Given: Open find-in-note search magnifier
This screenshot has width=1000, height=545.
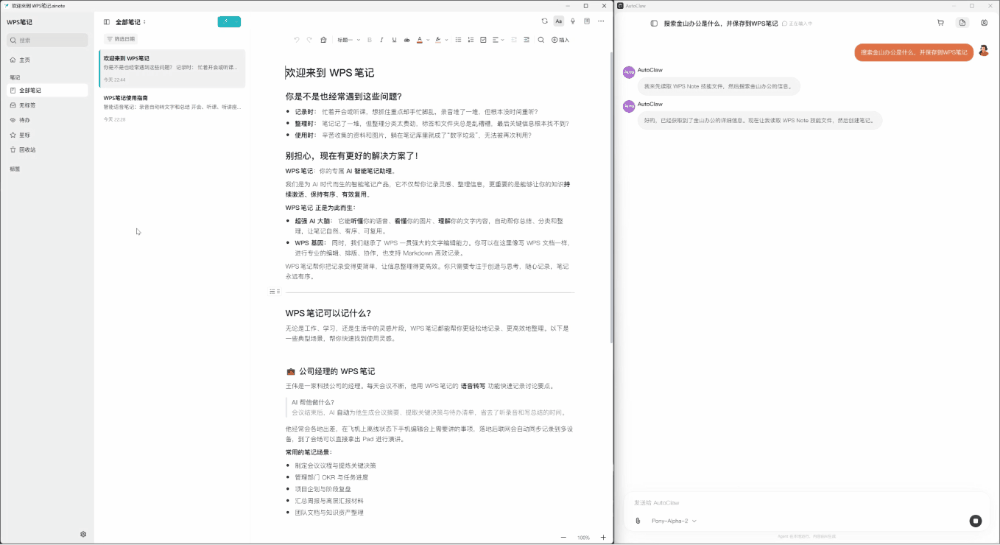Looking at the screenshot, I should [x=541, y=40].
